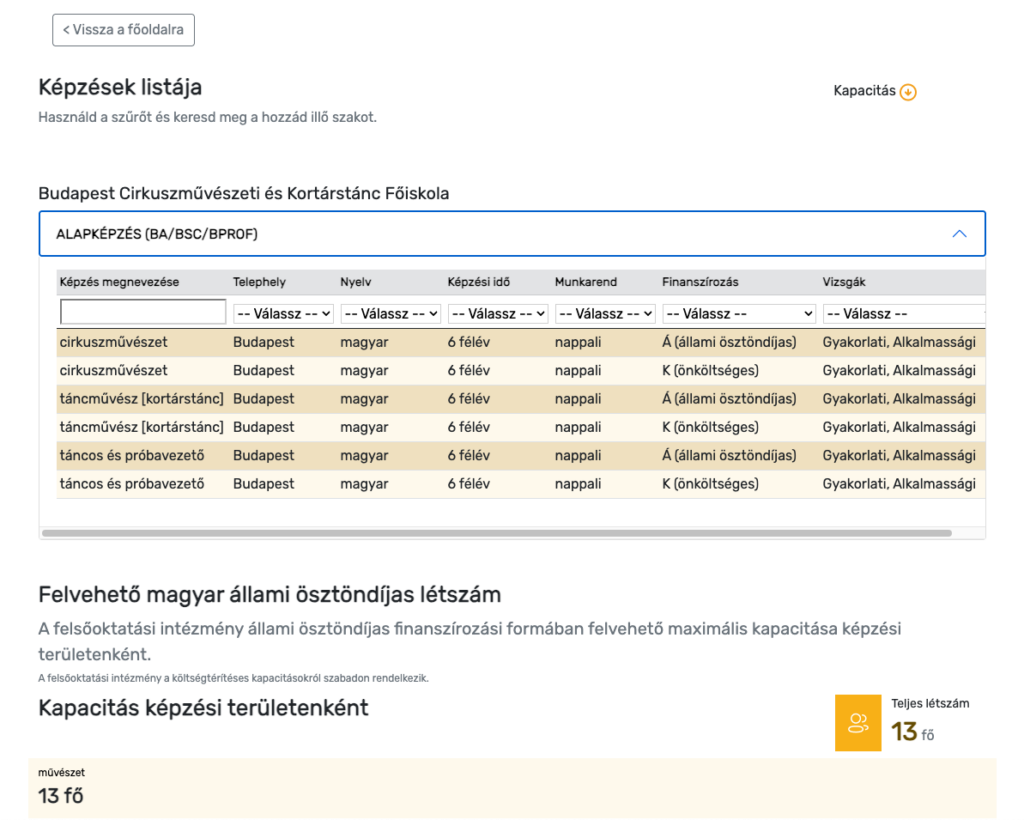Open the Képzési idő filter dropdown
Viewport: 1024px width, 820px height.
(x=498, y=314)
